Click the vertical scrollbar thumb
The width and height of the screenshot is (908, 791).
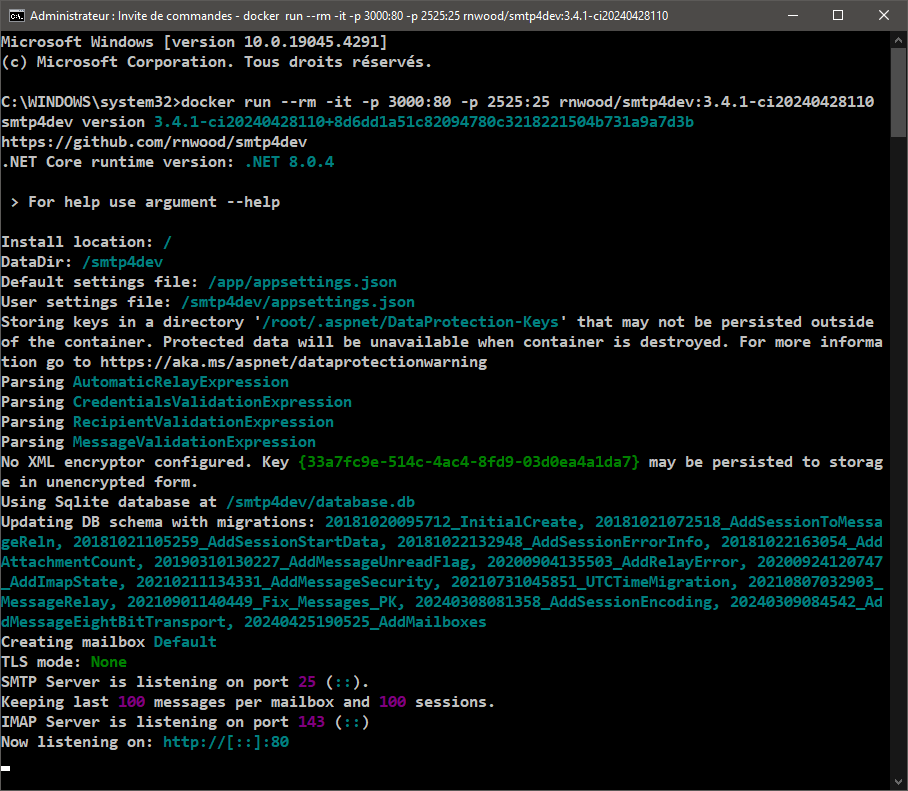[898, 93]
